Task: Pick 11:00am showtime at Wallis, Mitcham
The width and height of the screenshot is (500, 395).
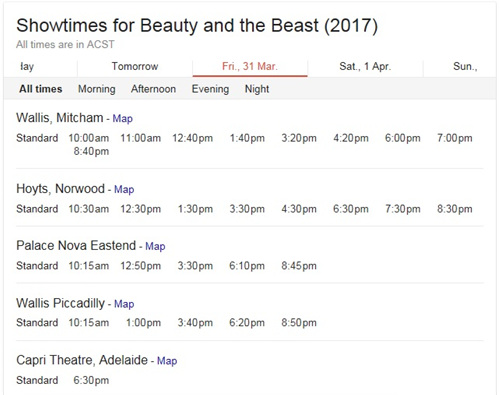Action: point(141,138)
